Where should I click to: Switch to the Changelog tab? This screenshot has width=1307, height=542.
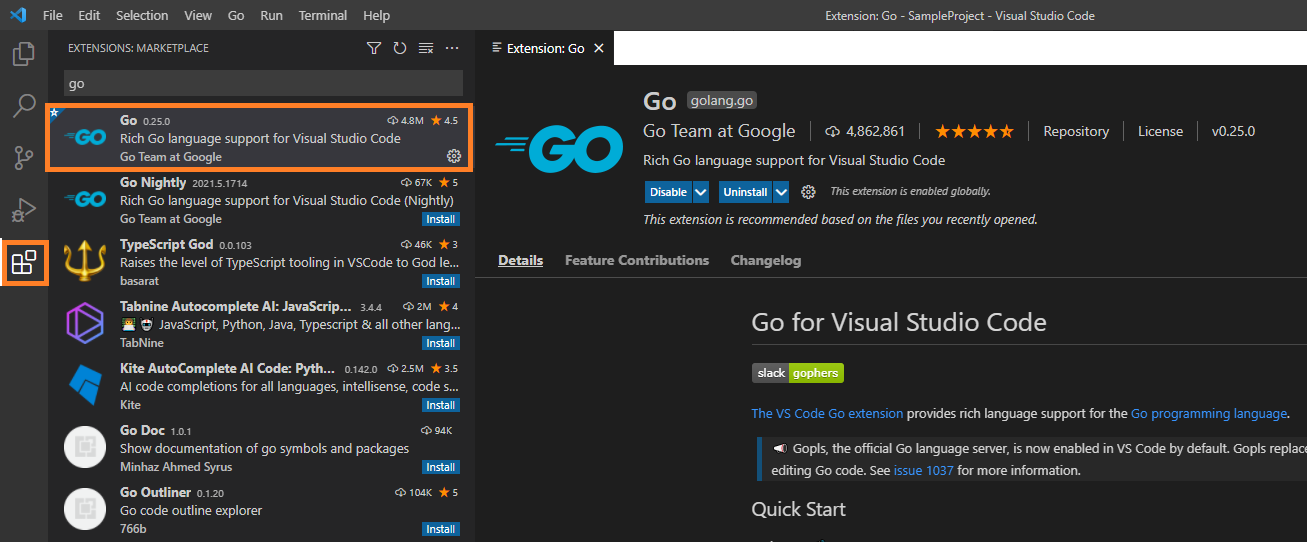pyautogui.click(x=766, y=260)
